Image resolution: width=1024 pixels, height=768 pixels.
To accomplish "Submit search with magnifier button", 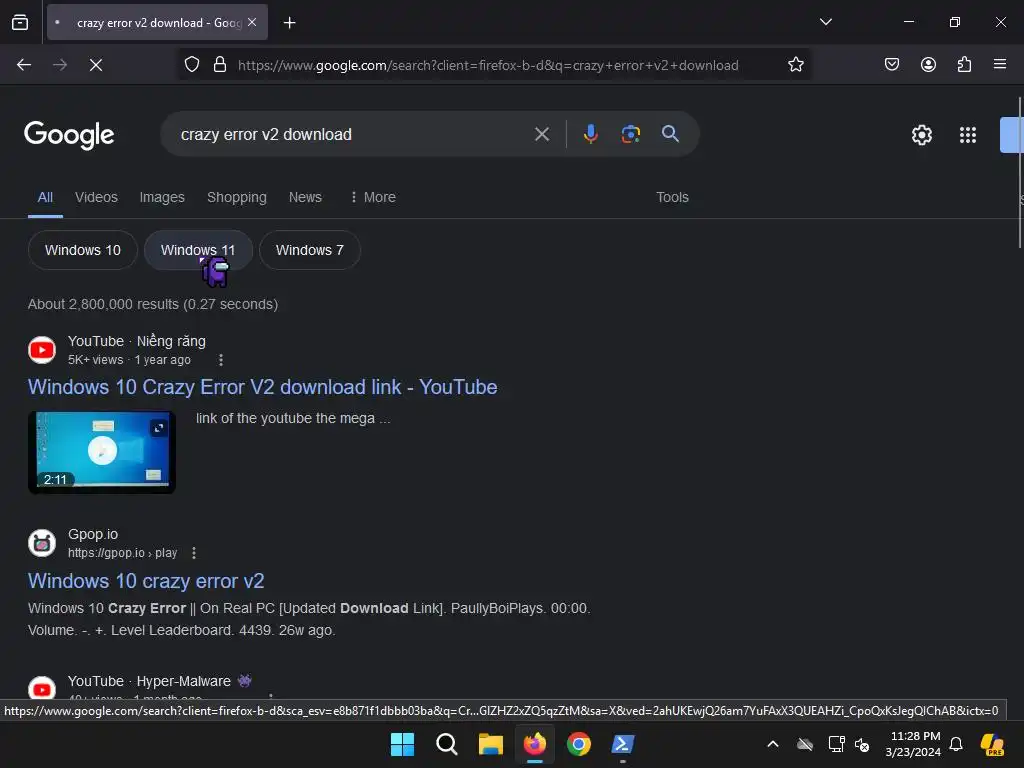I will (x=670, y=134).
